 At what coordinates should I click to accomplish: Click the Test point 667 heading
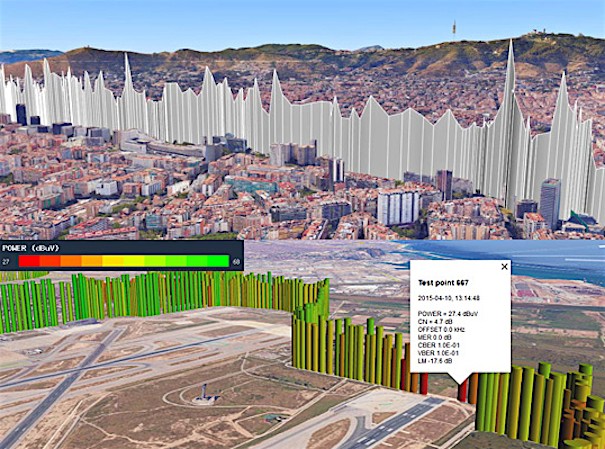tap(443, 282)
